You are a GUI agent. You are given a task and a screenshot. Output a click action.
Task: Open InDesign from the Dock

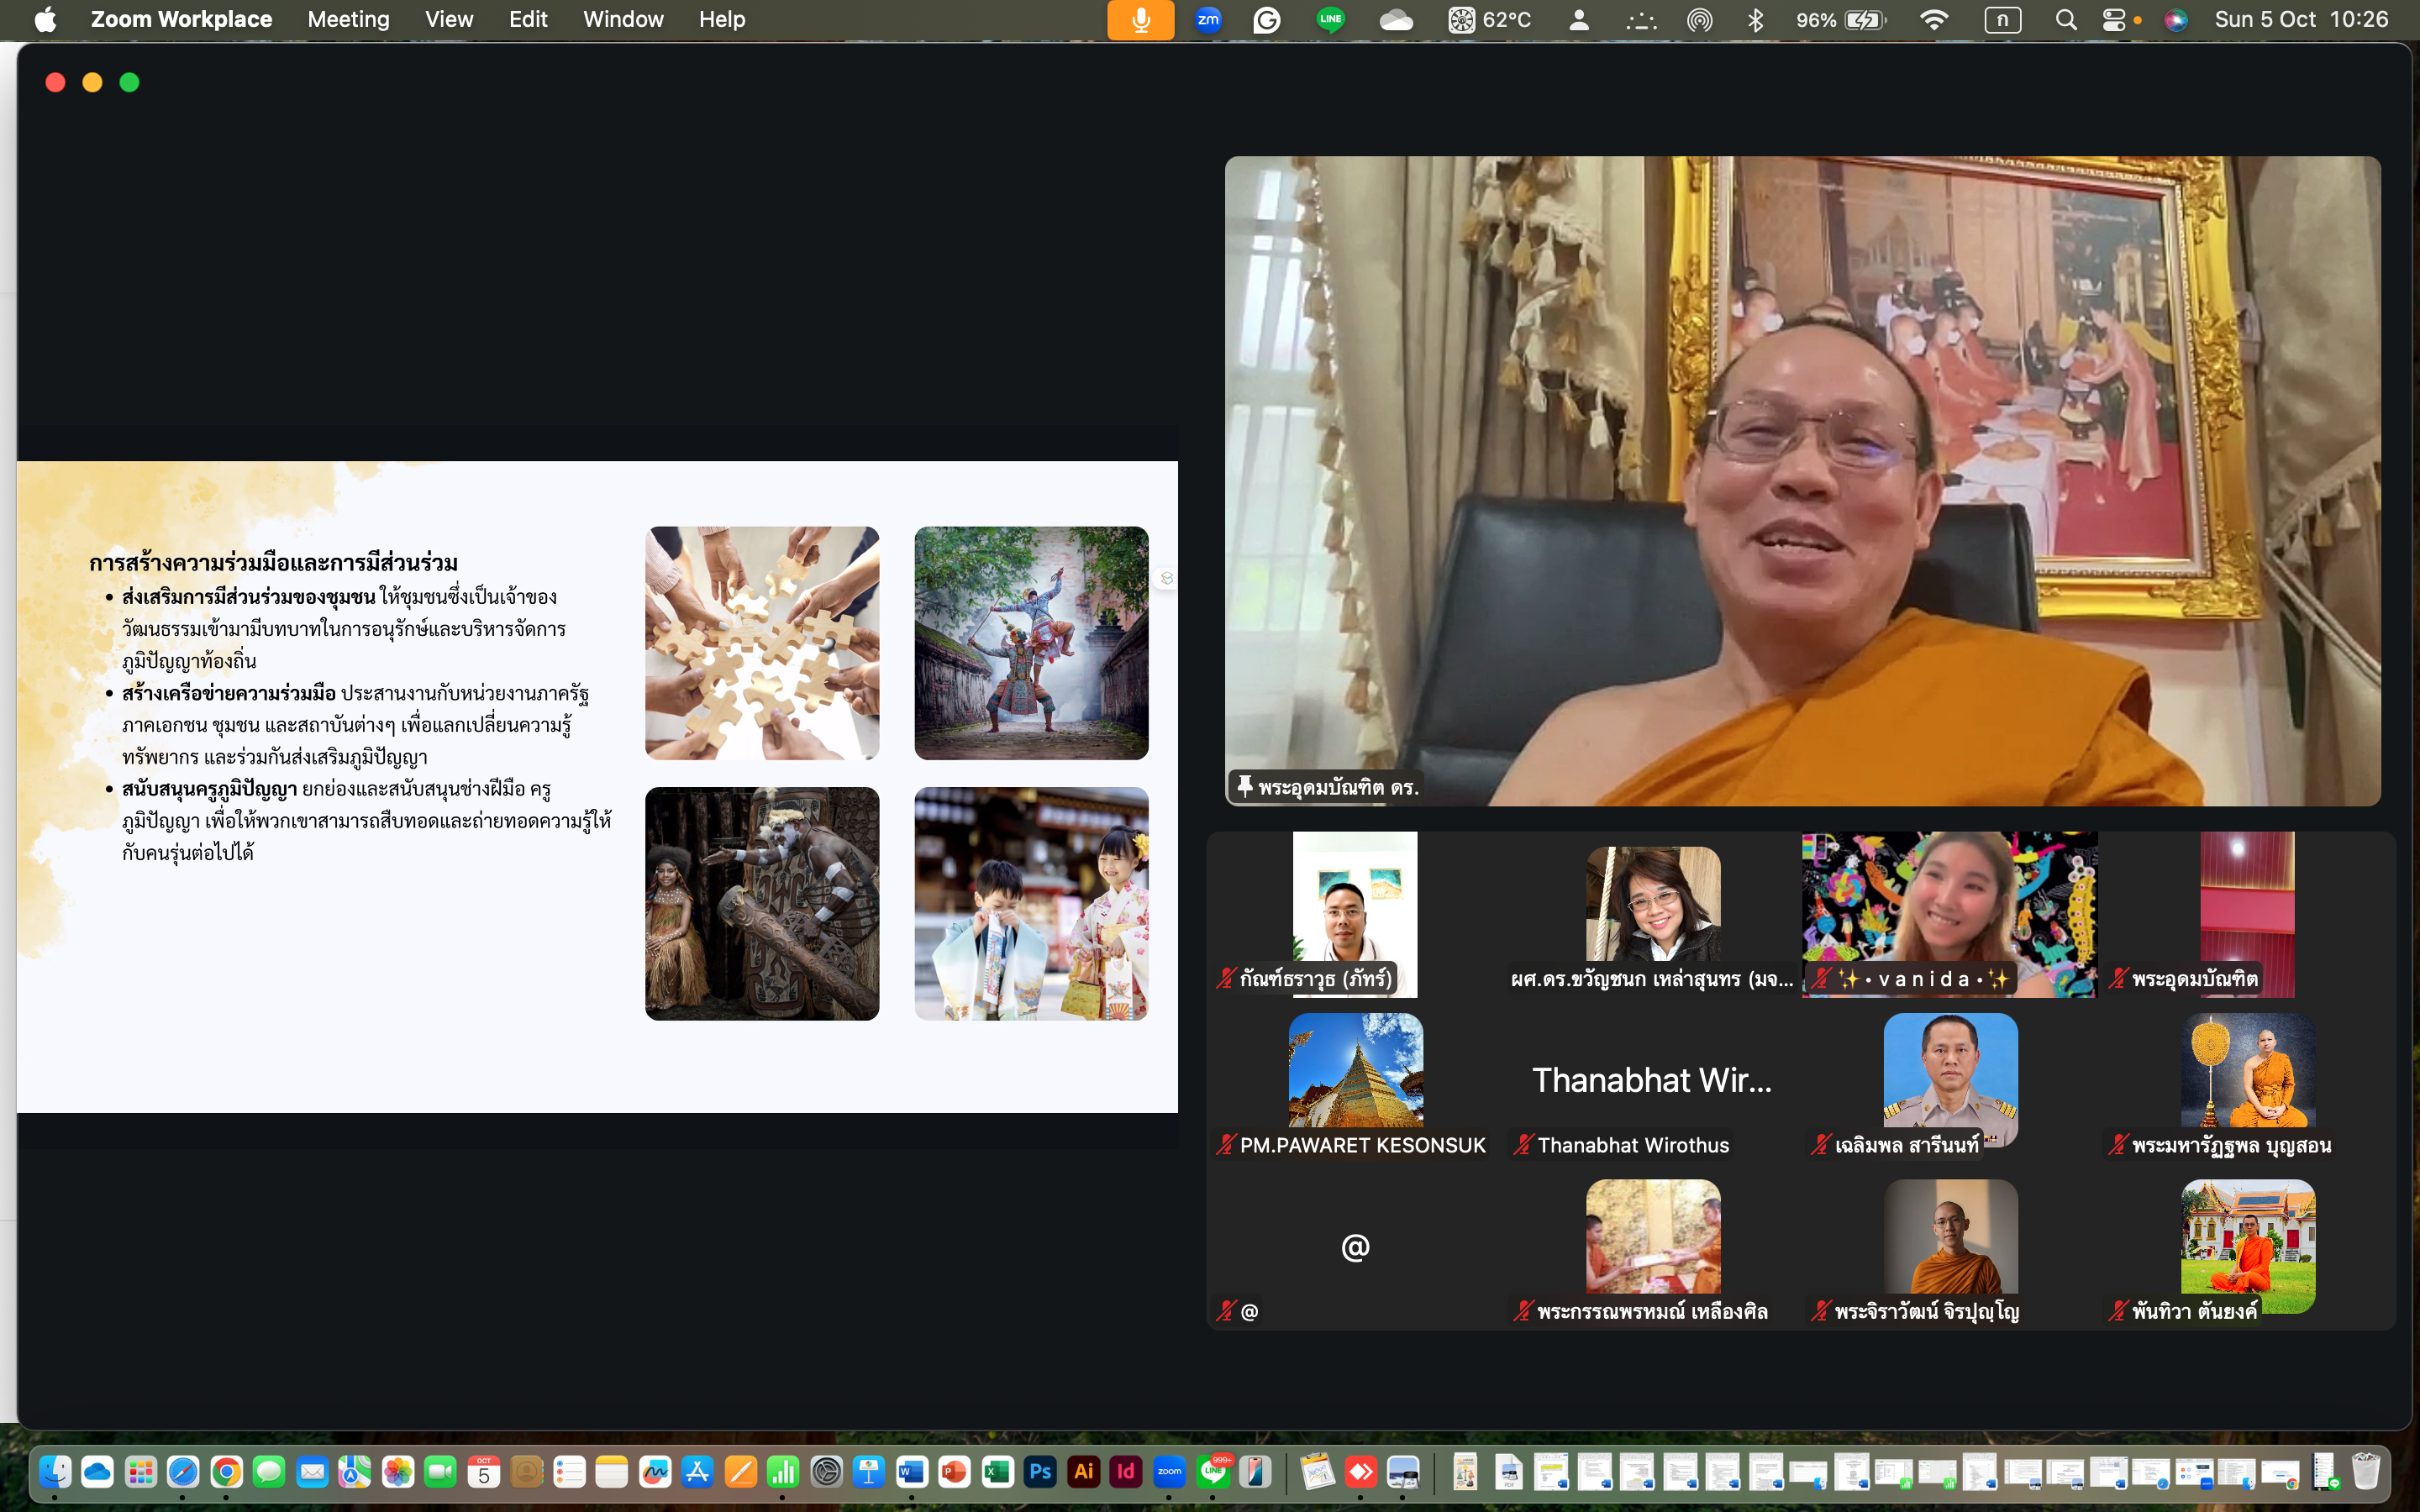click(1126, 1472)
